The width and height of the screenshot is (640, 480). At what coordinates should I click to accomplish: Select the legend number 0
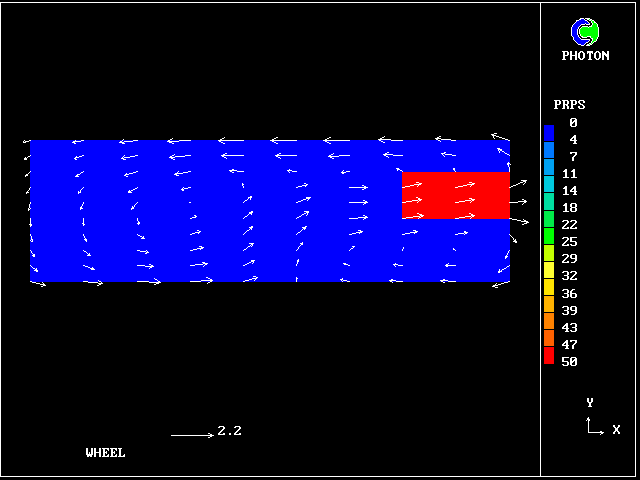pyautogui.click(x=573, y=122)
